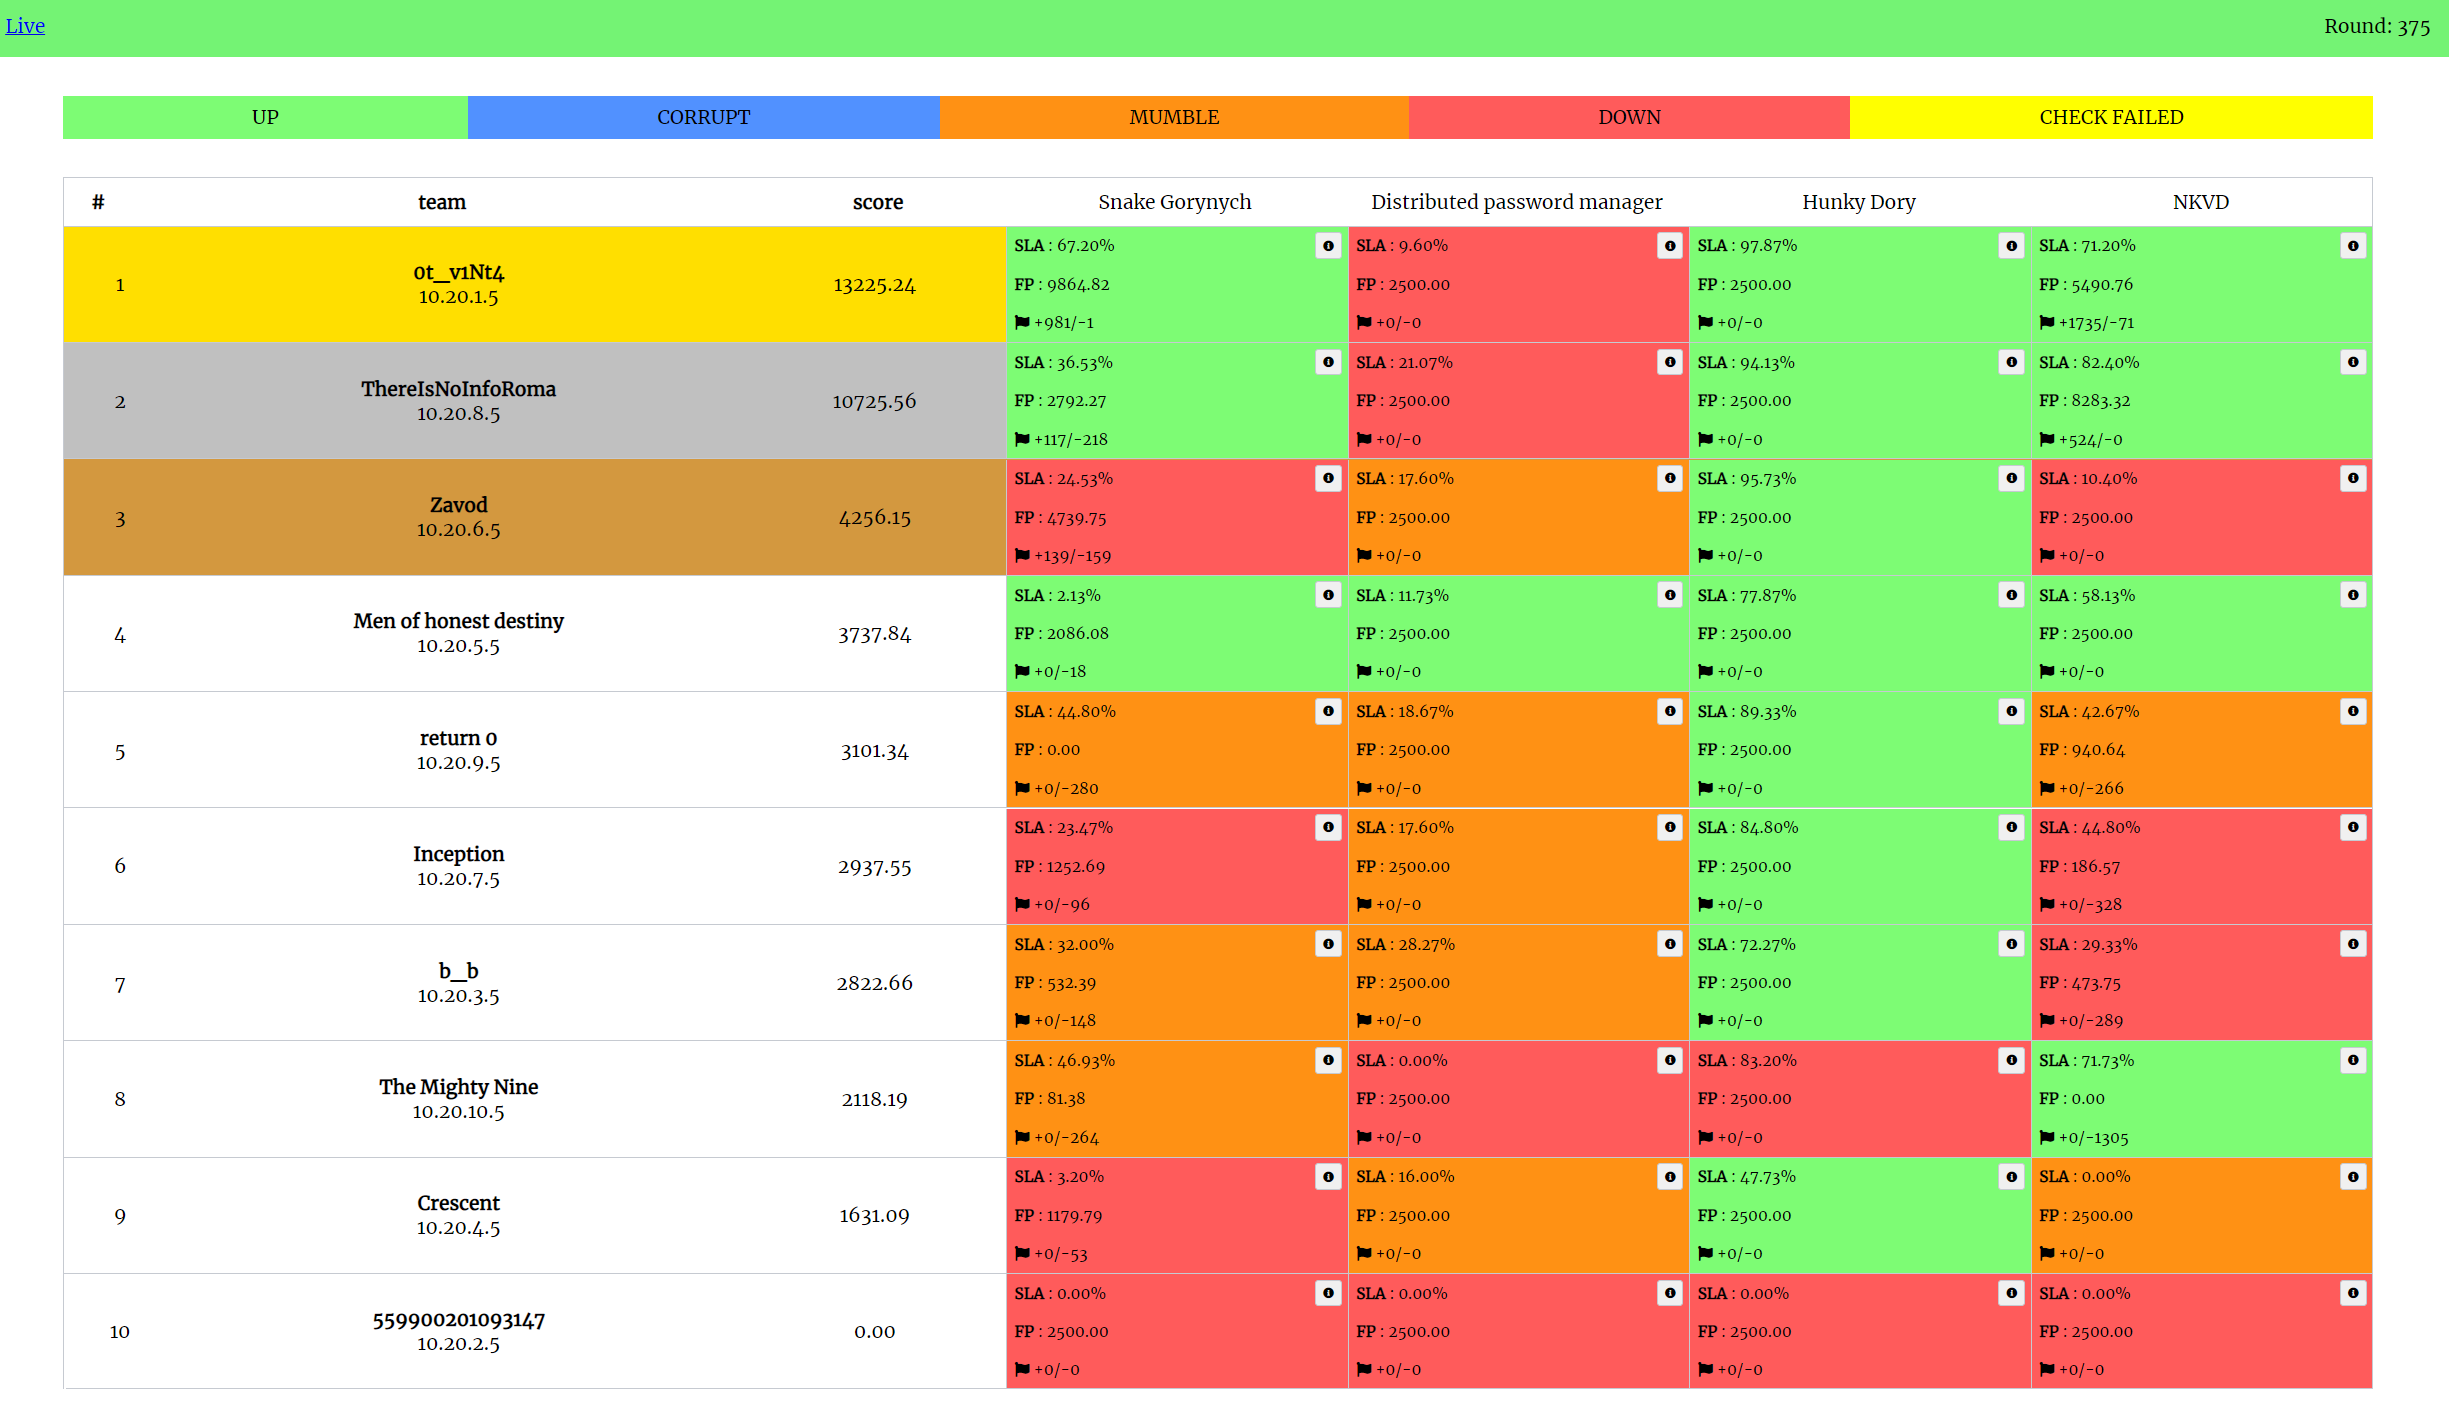Open info for 0t__v1Nt4's Snake Gorynych service
The image size is (2449, 1408).
(x=1327, y=245)
